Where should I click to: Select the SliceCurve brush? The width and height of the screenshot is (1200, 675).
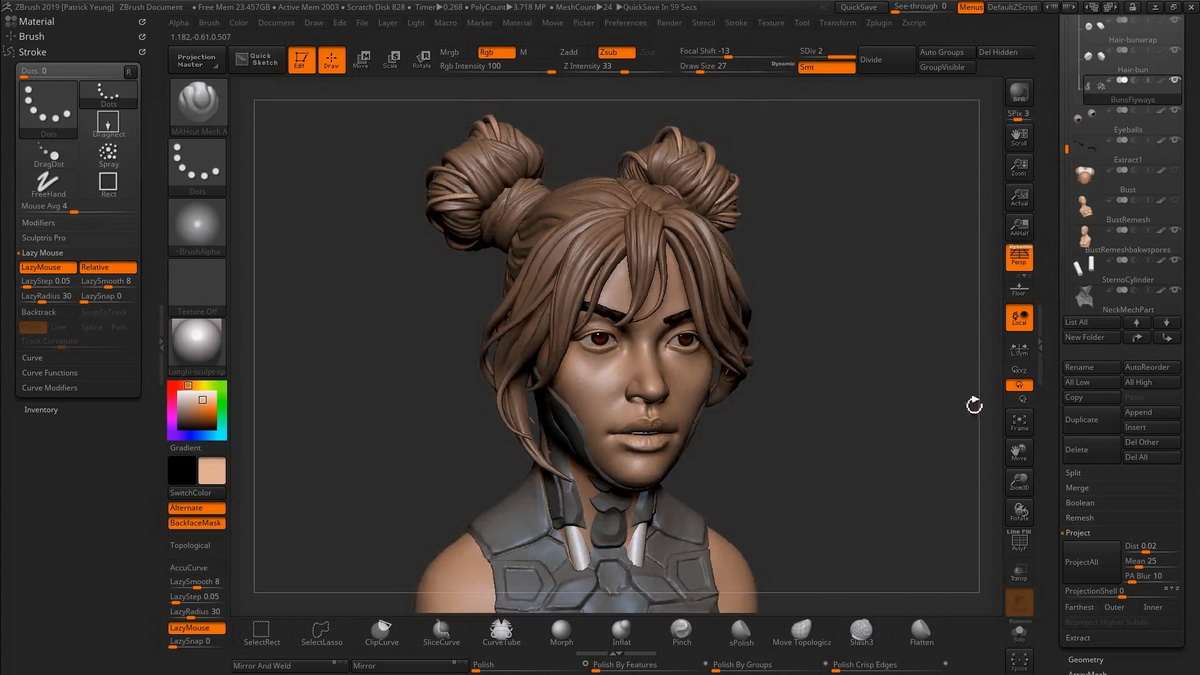click(x=441, y=633)
